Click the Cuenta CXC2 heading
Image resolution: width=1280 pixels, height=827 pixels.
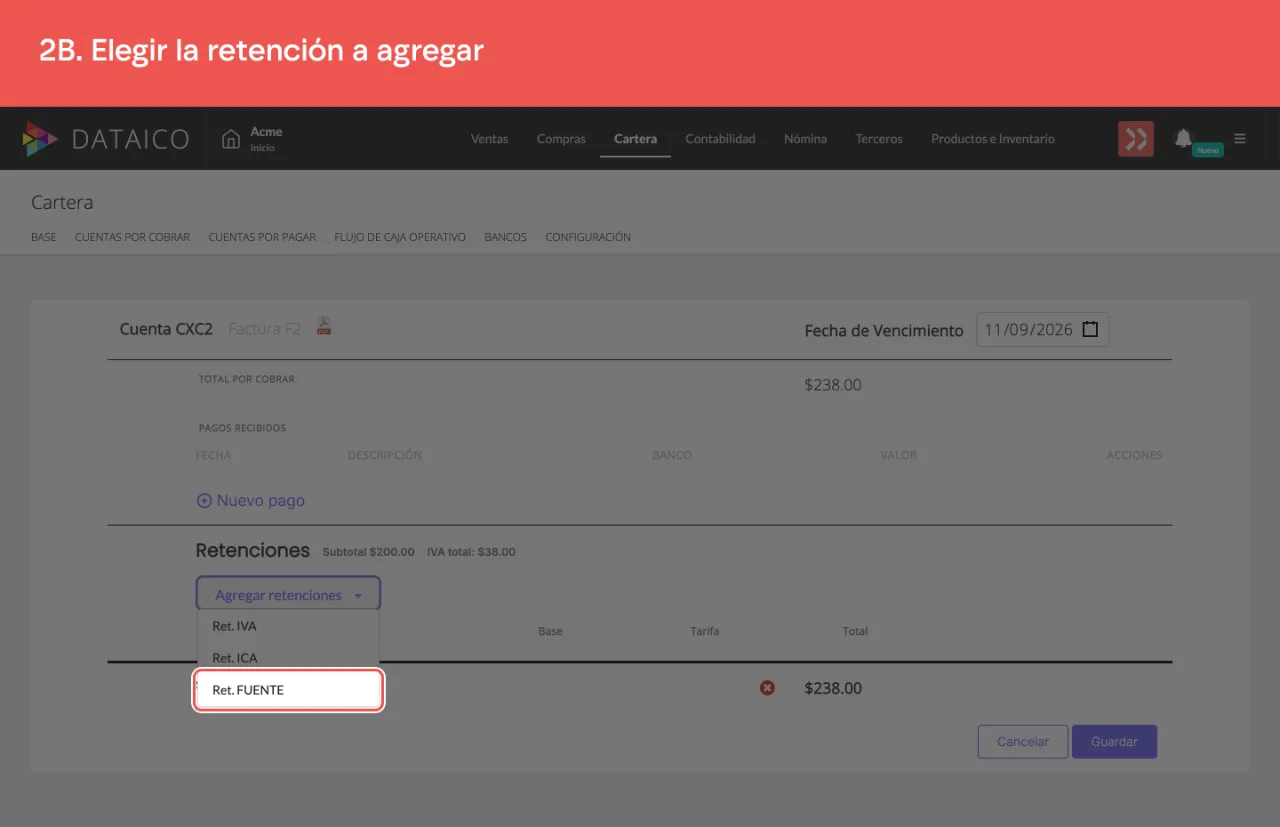pyautogui.click(x=166, y=328)
